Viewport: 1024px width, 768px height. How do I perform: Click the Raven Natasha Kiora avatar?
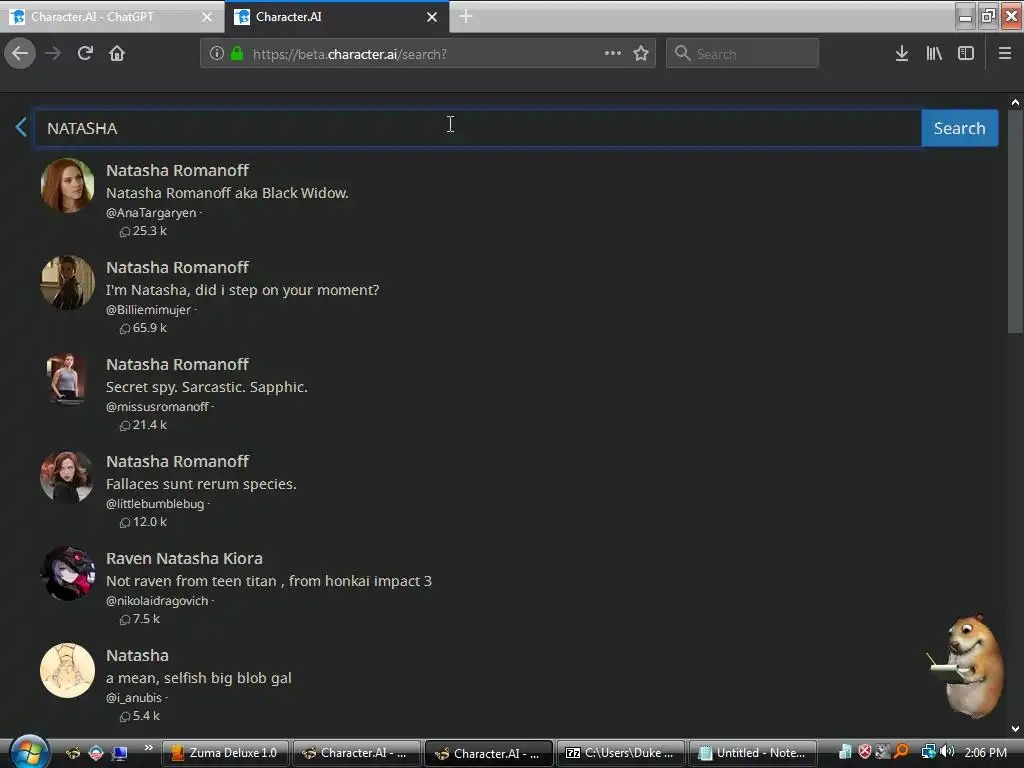[67, 573]
